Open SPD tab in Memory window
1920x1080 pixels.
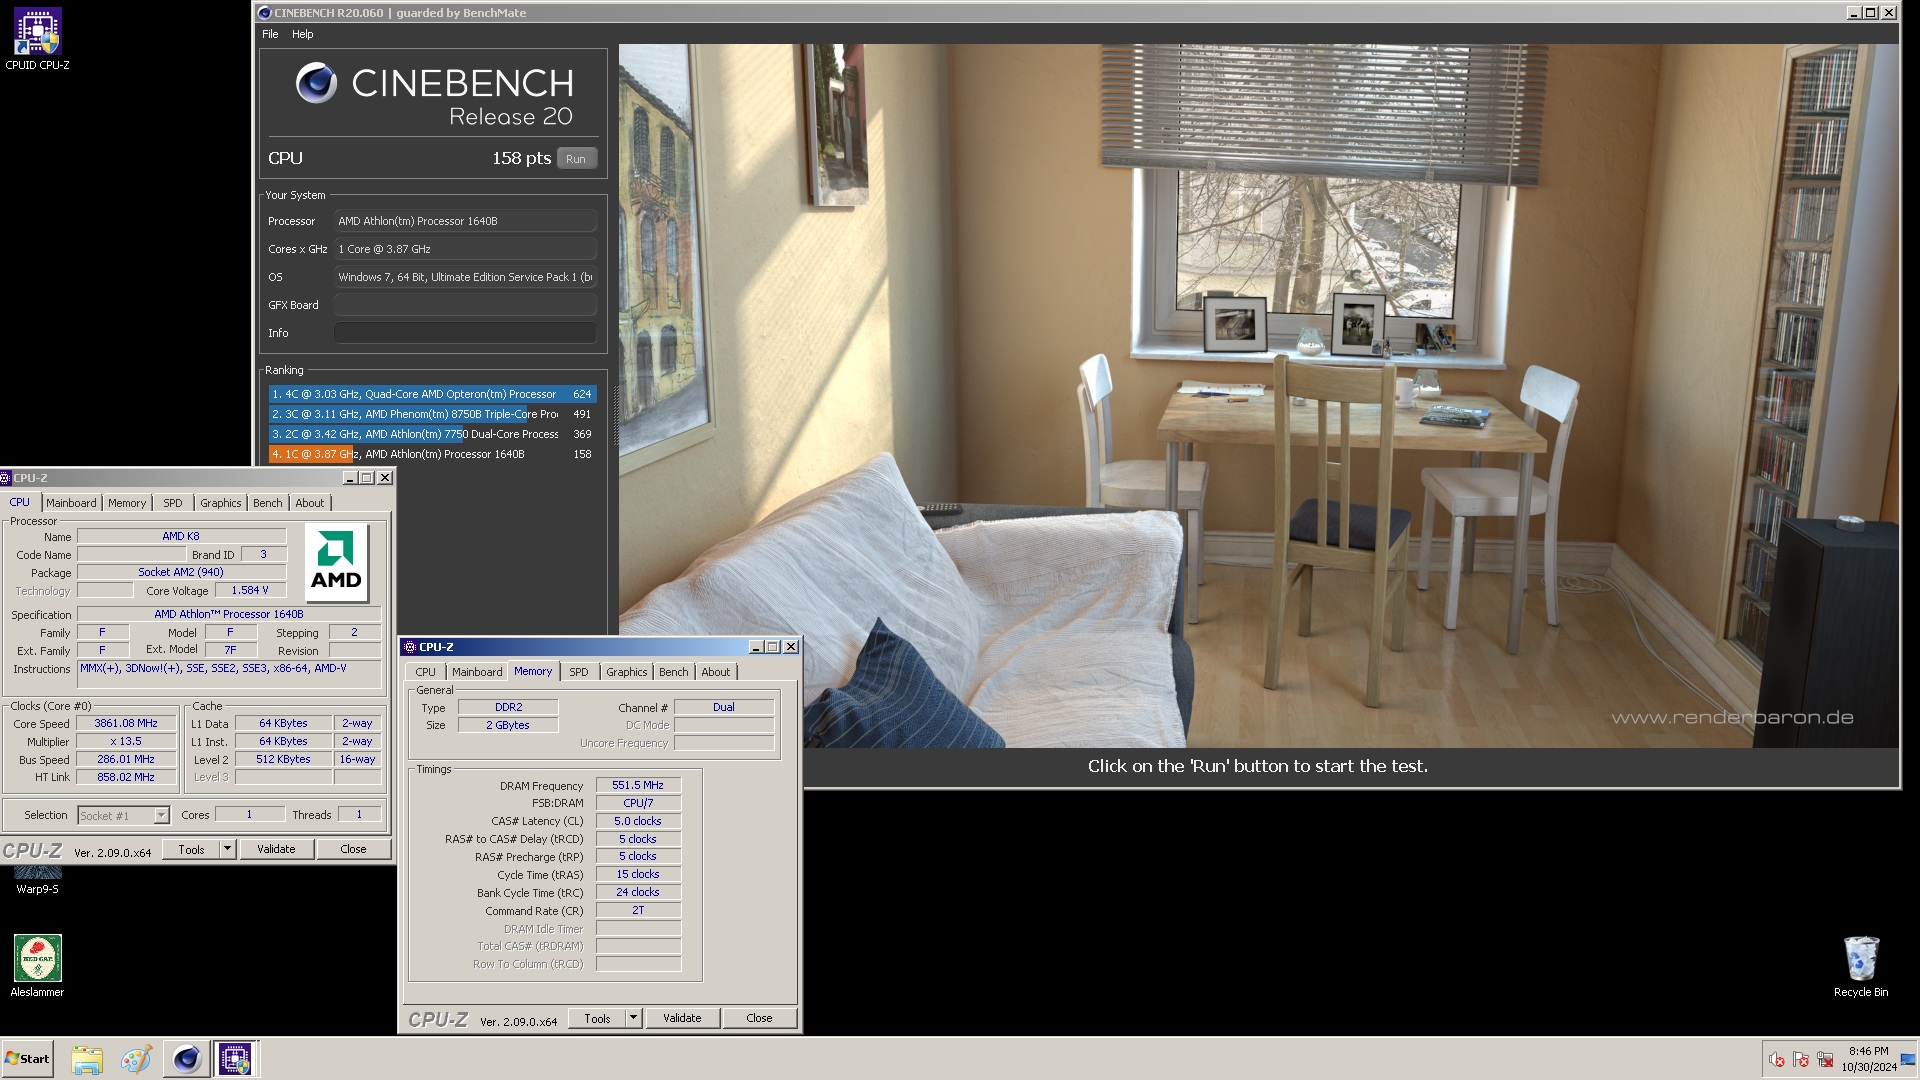[x=579, y=672]
